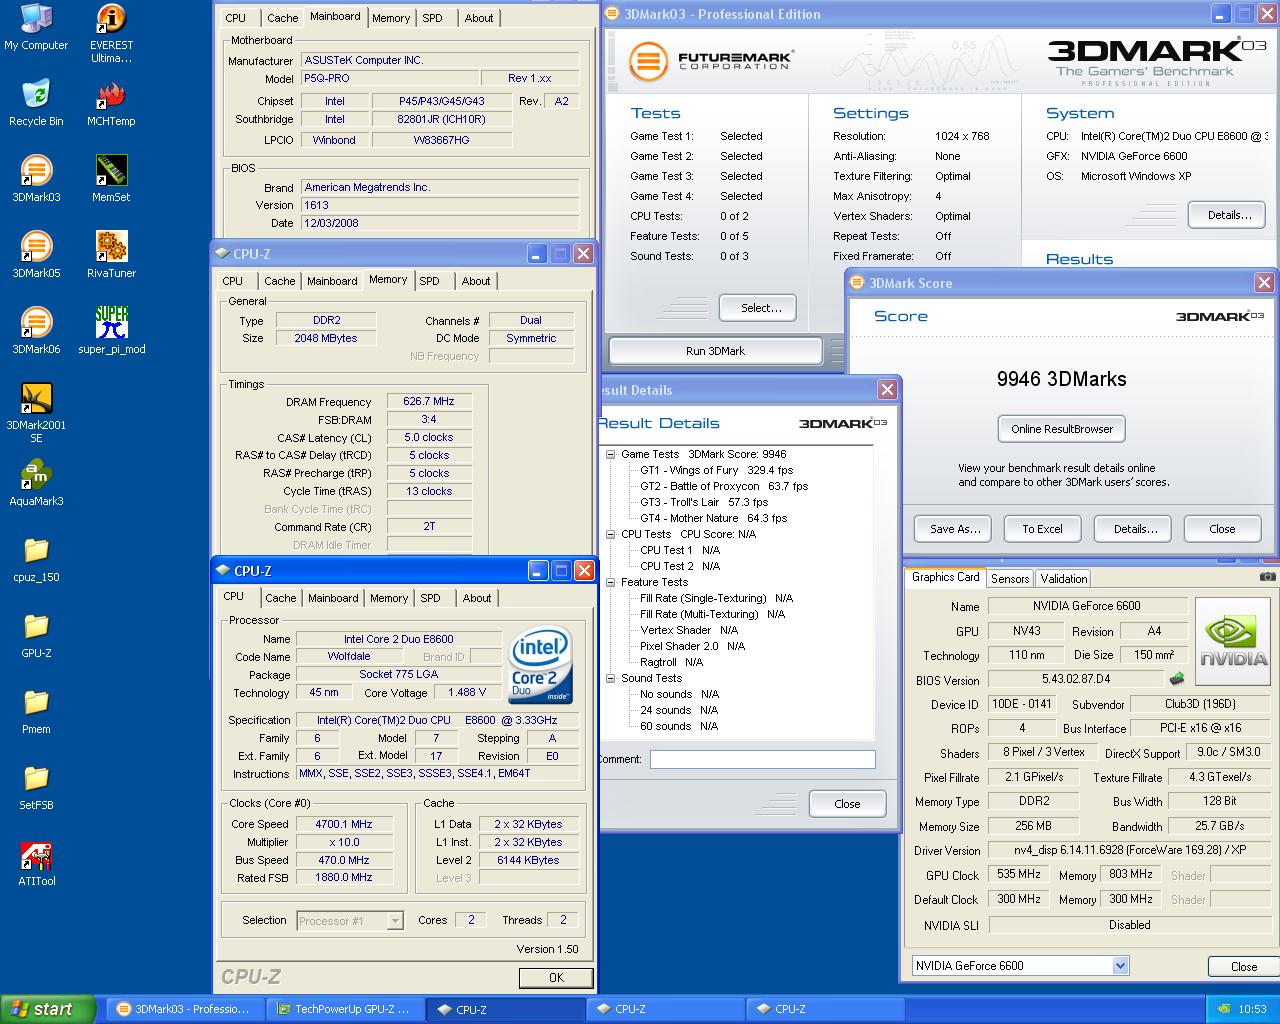The width and height of the screenshot is (1280, 1024).
Task: Open MemSet desktop shortcut
Action: click(x=111, y=179)
